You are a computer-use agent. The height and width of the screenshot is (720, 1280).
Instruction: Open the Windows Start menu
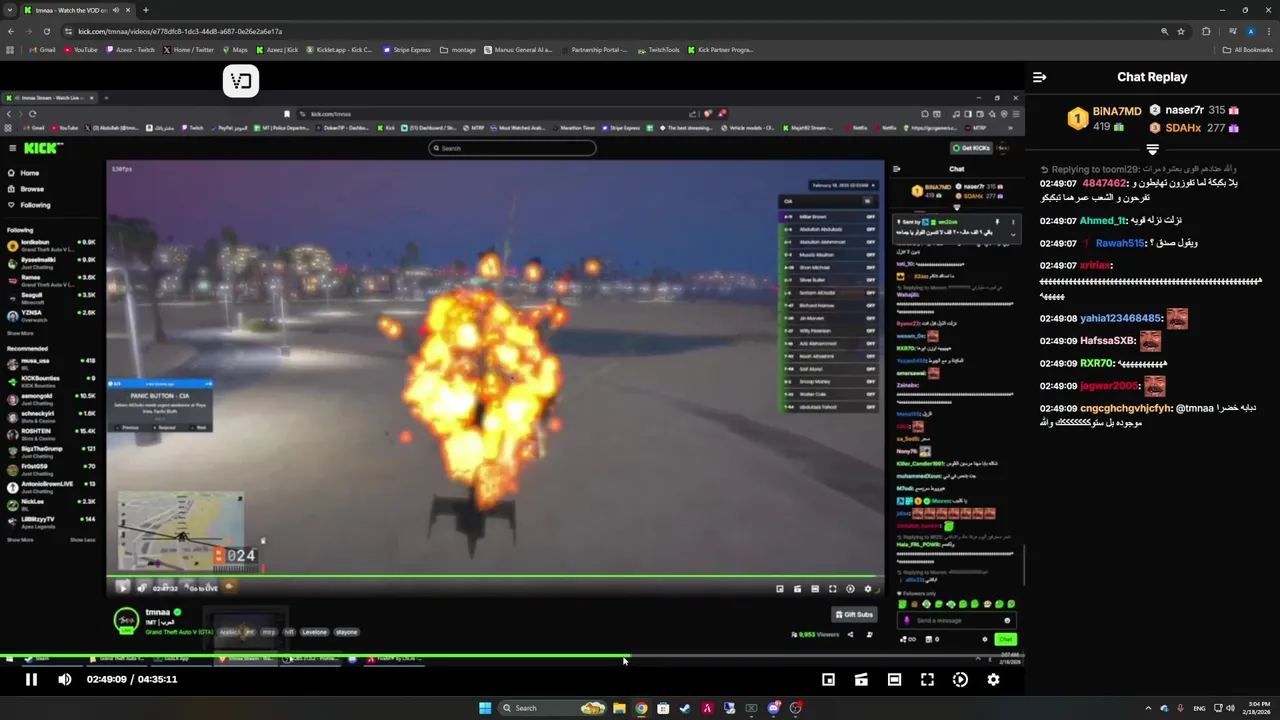pyautogui.click(x=485, y=708)
